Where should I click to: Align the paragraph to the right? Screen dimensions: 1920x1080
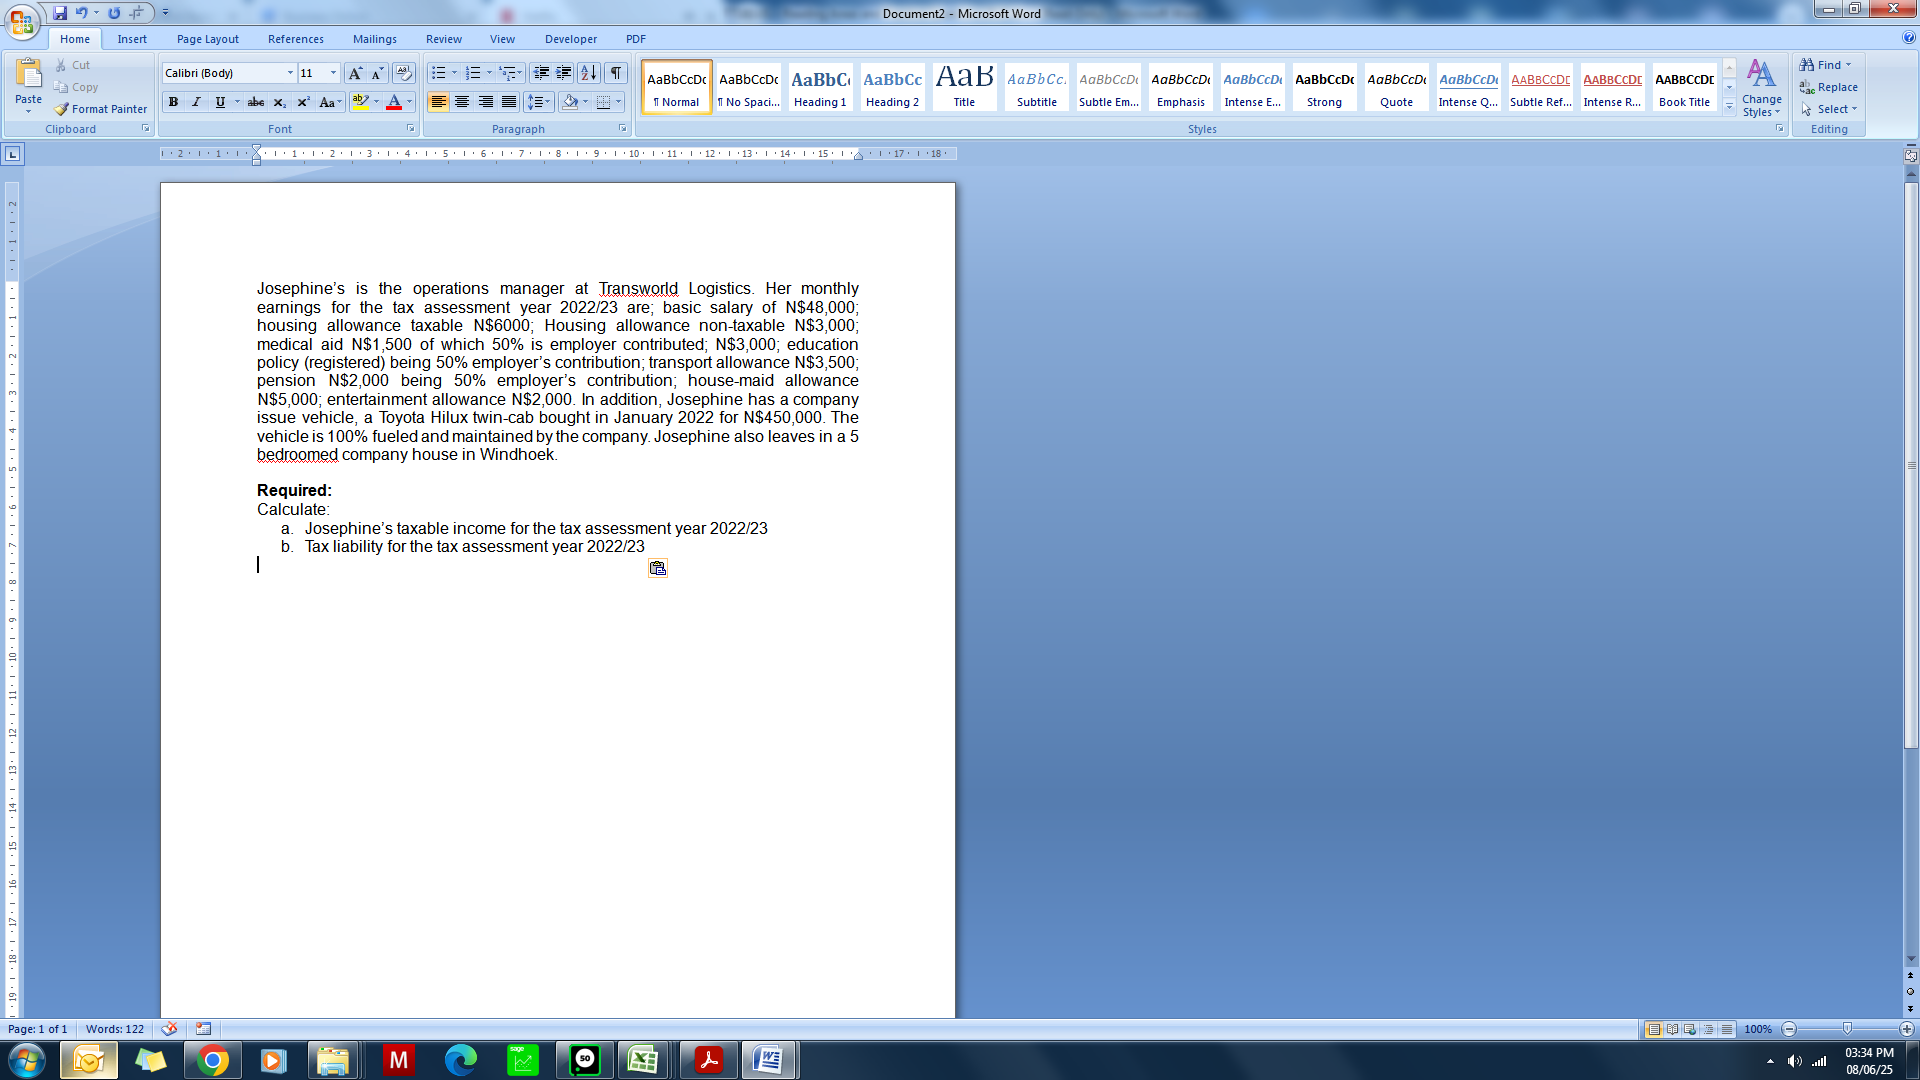(x=485, y=102)
